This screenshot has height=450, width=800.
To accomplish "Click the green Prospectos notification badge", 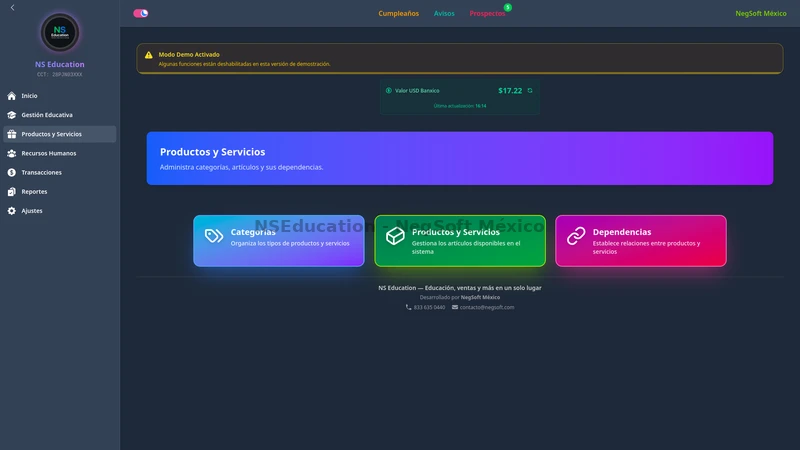I will click(x=508, y=7).
